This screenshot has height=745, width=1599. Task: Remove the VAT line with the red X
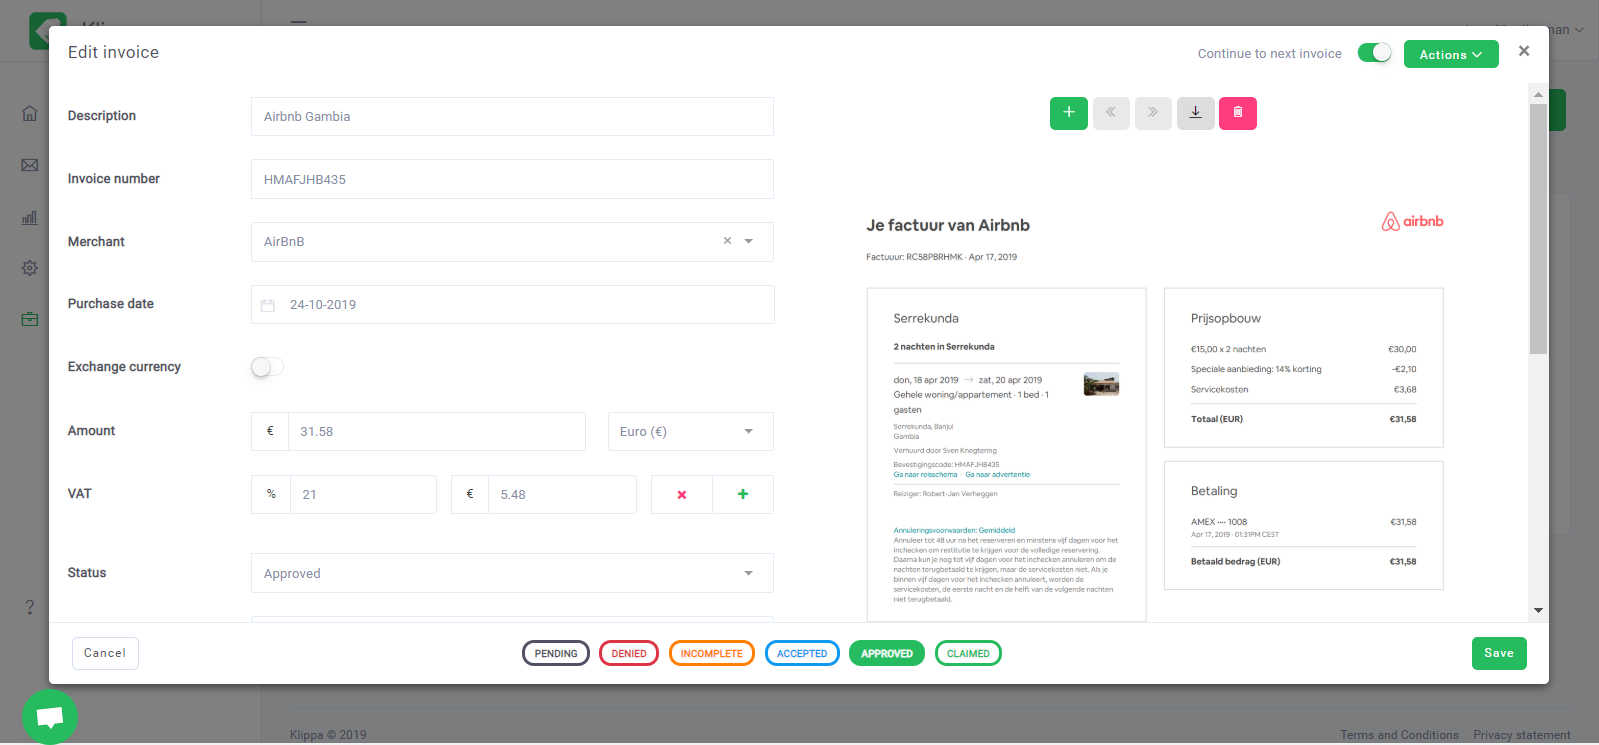tap(682, 494)
